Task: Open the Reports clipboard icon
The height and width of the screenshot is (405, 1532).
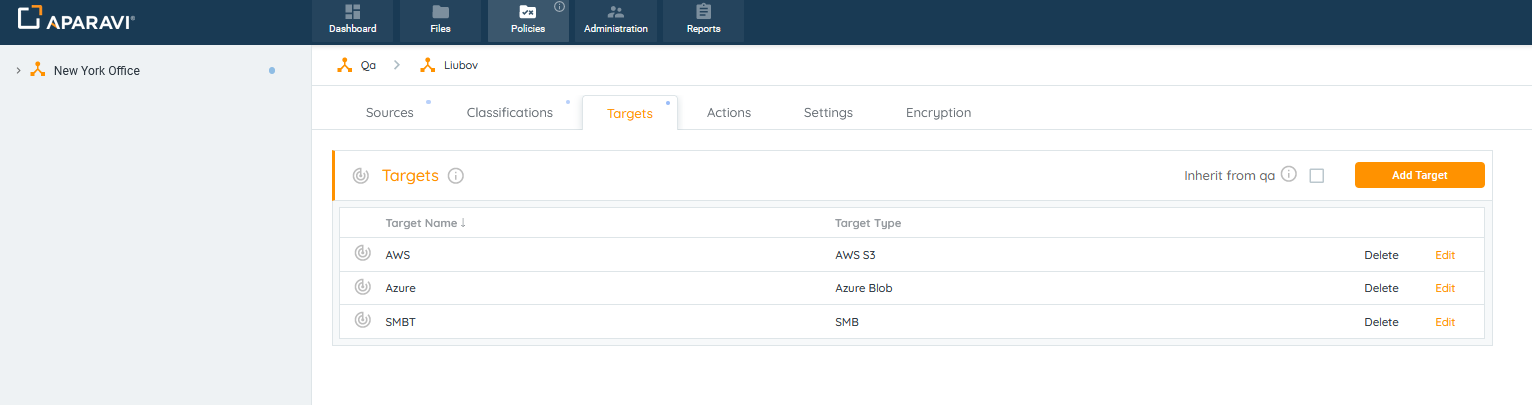Action: 703,12
